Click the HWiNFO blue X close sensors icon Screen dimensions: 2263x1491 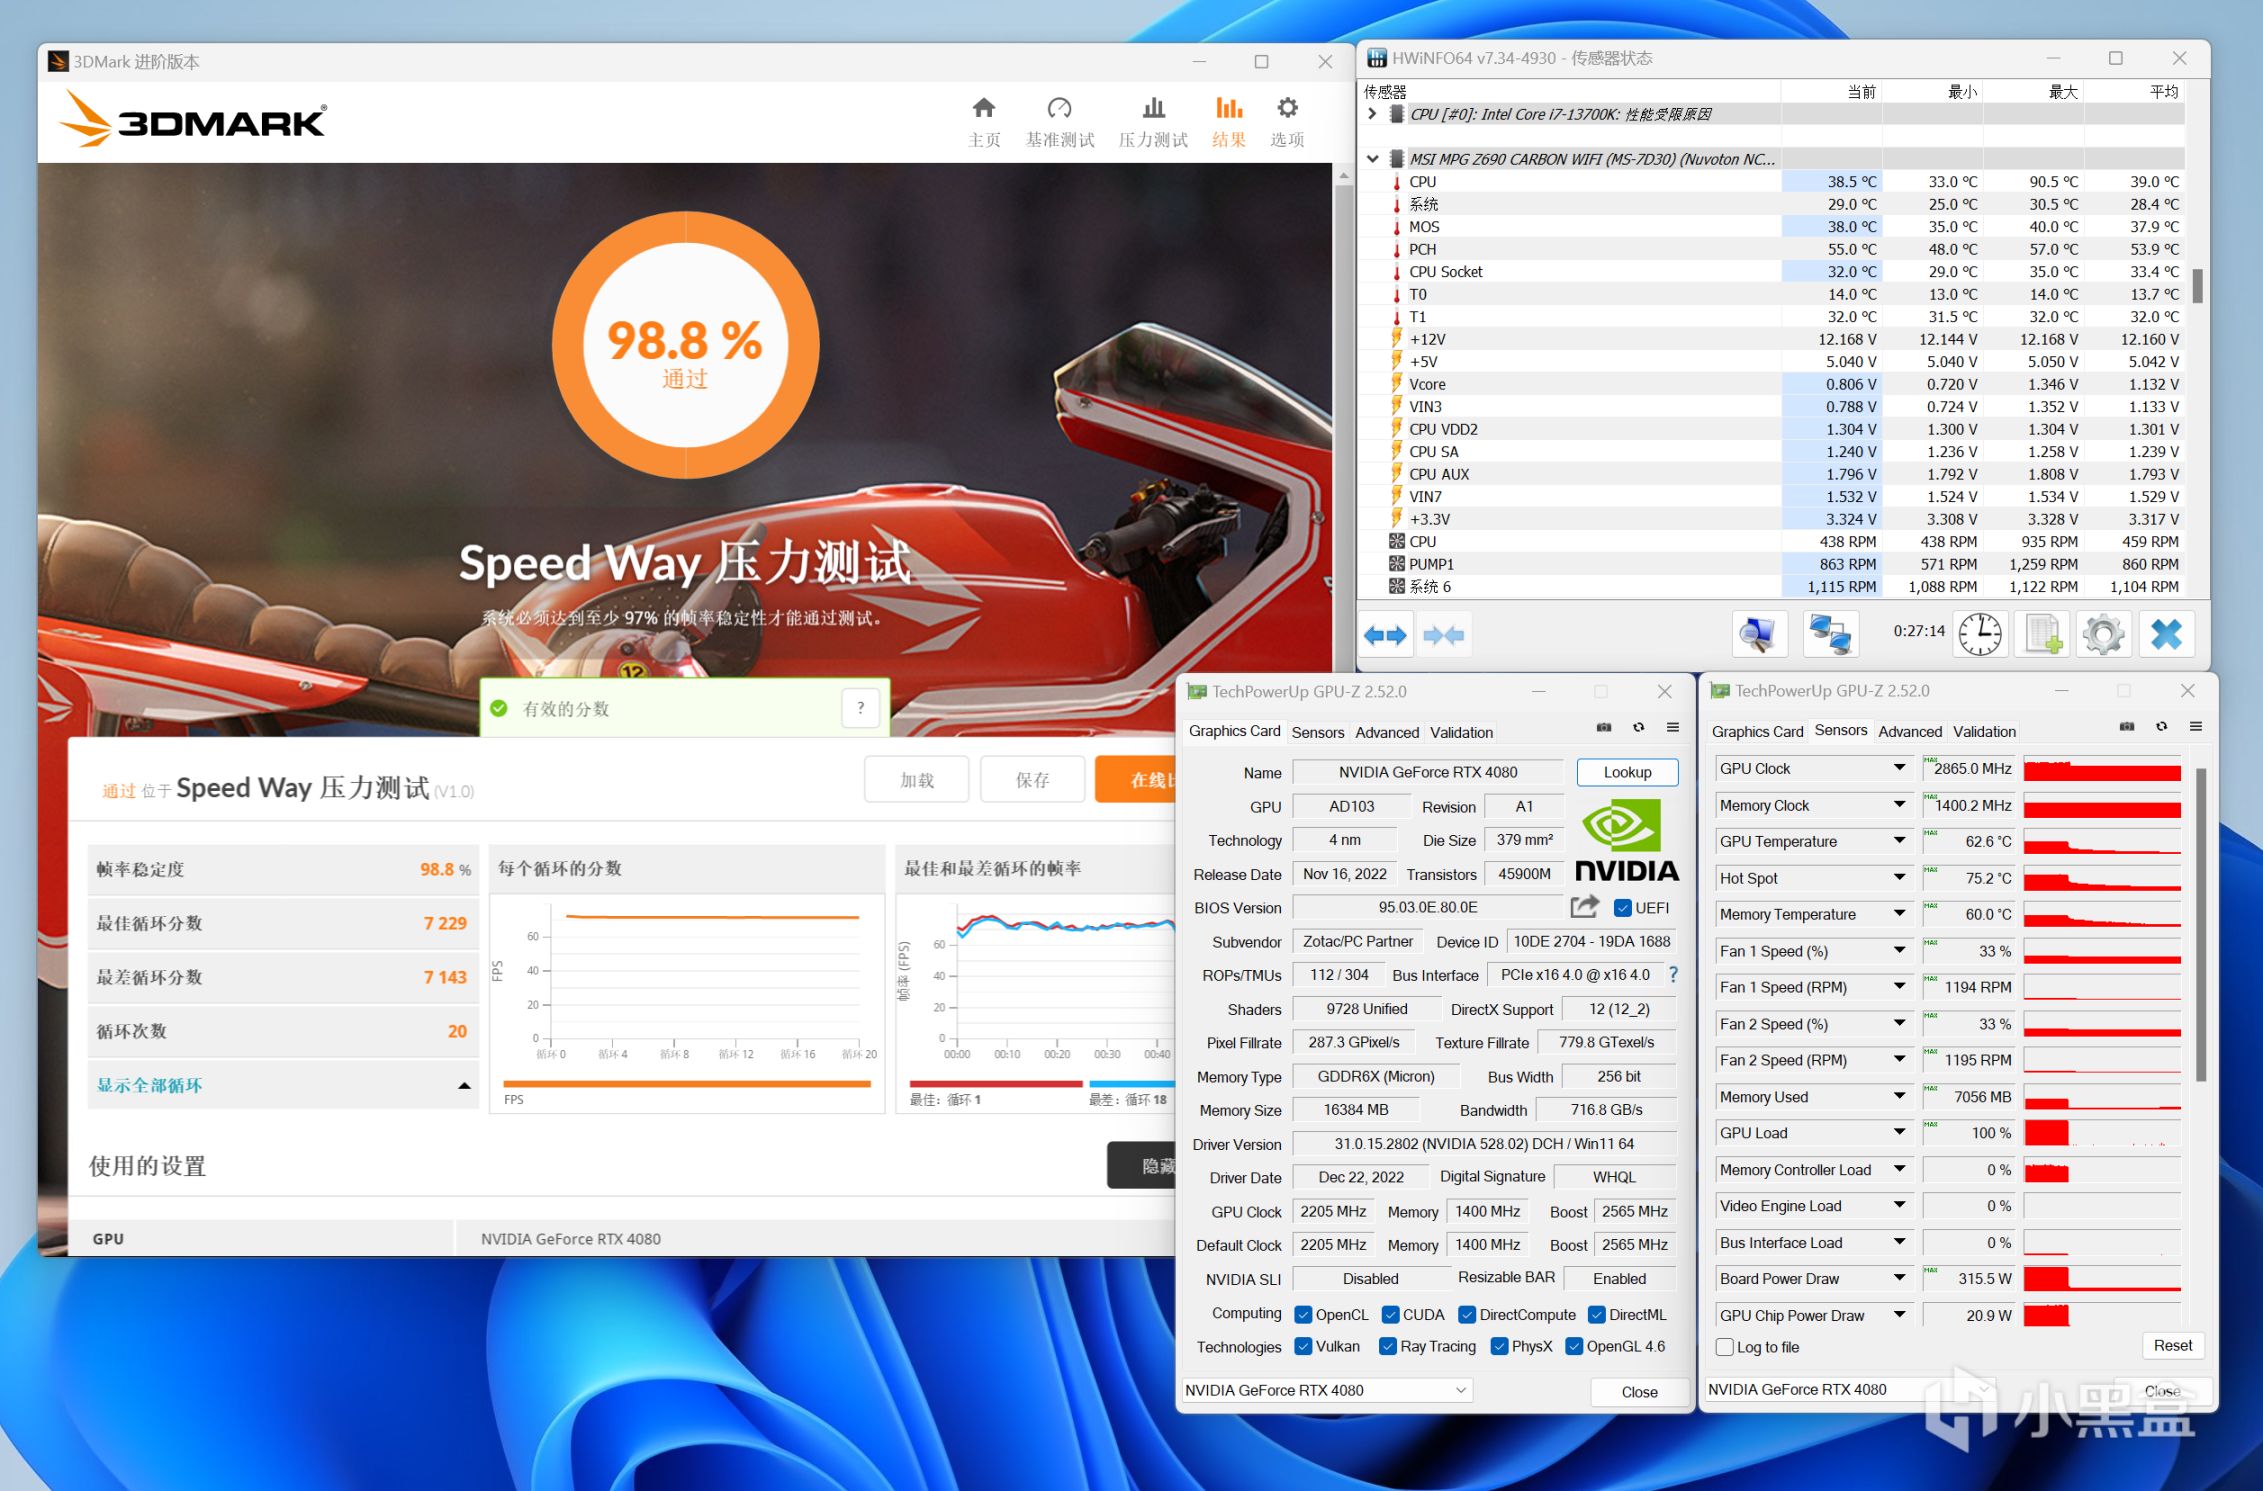point(2166,635)
